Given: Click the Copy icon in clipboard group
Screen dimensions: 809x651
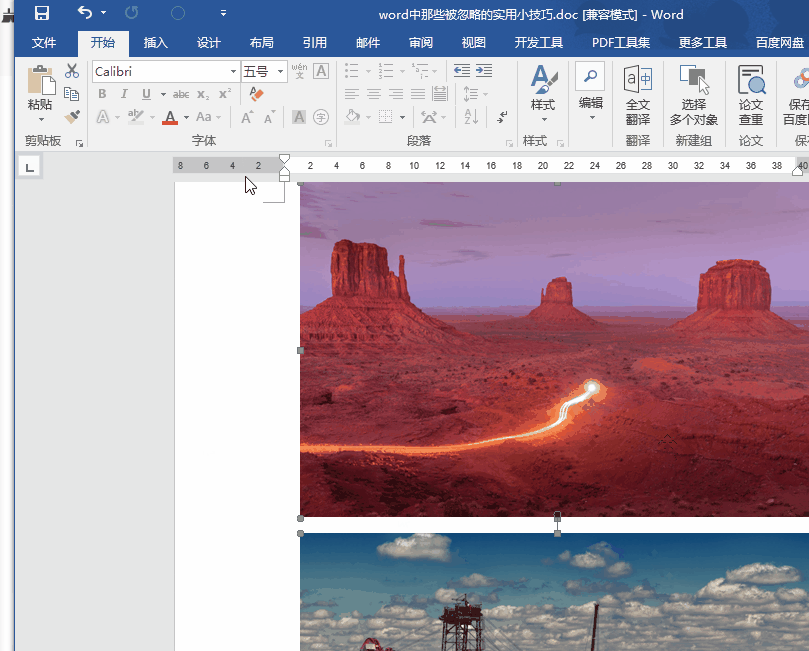Looking at the screenshot, I should point(70,93).
